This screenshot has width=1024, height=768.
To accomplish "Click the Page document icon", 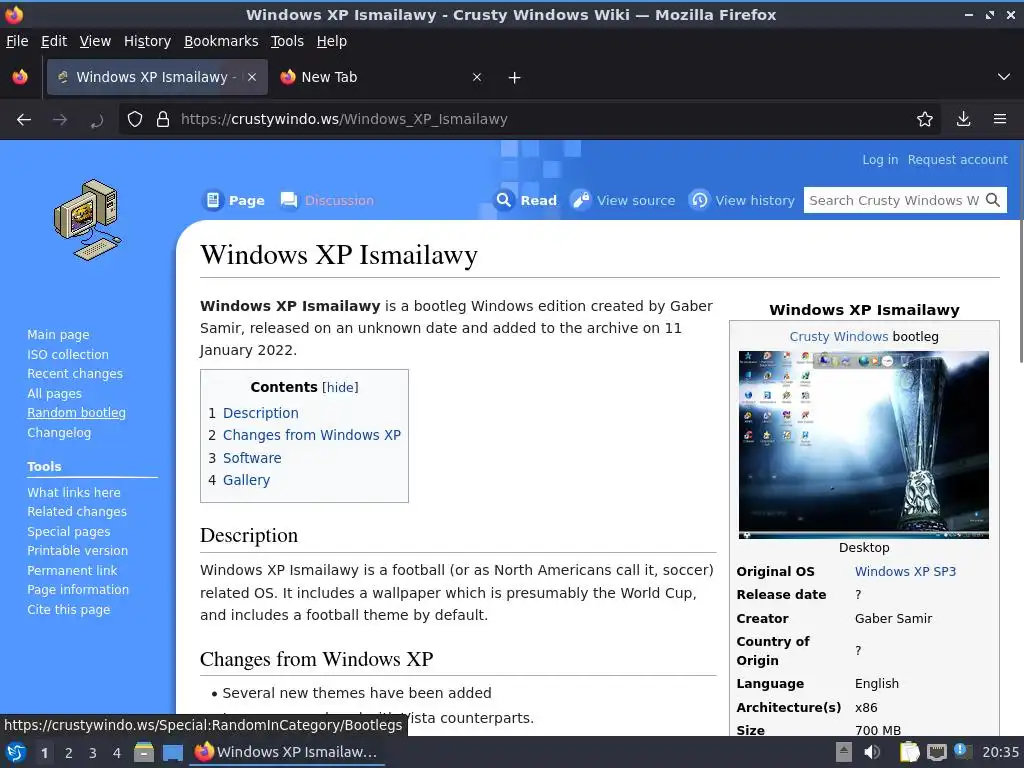I will click(213, 200).
